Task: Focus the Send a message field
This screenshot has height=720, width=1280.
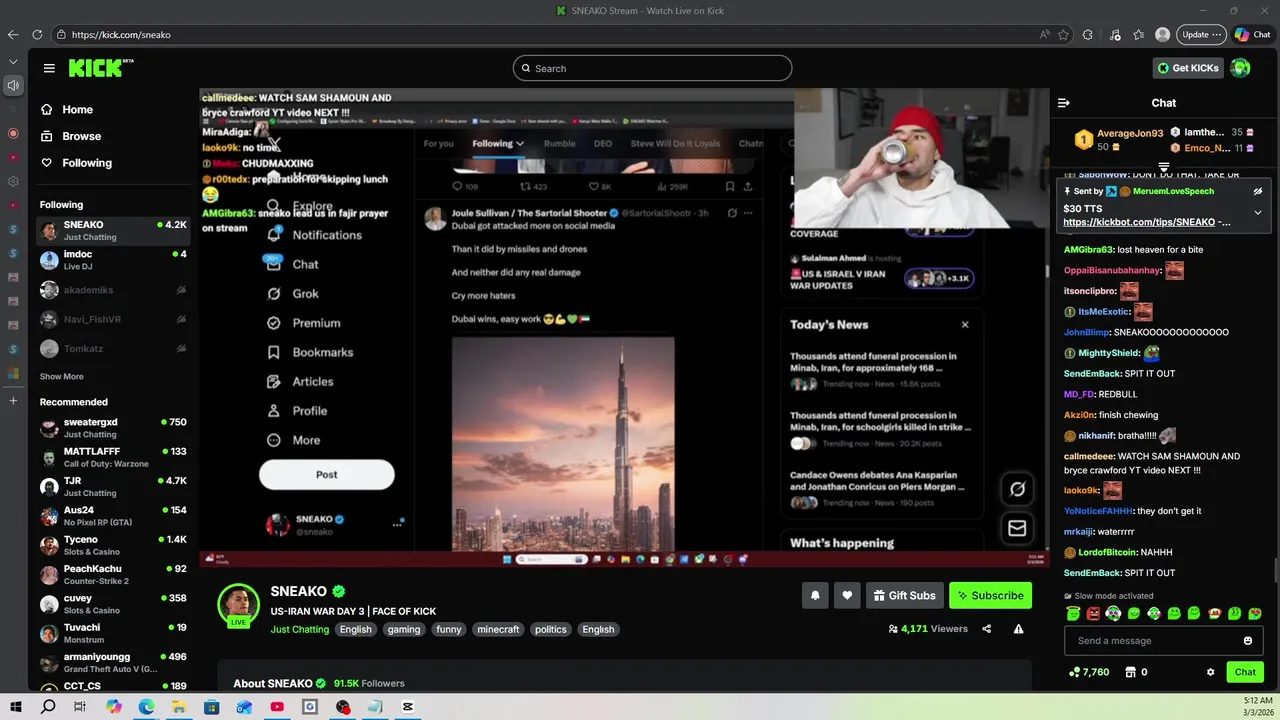Action: click(x=1164, y=641)
